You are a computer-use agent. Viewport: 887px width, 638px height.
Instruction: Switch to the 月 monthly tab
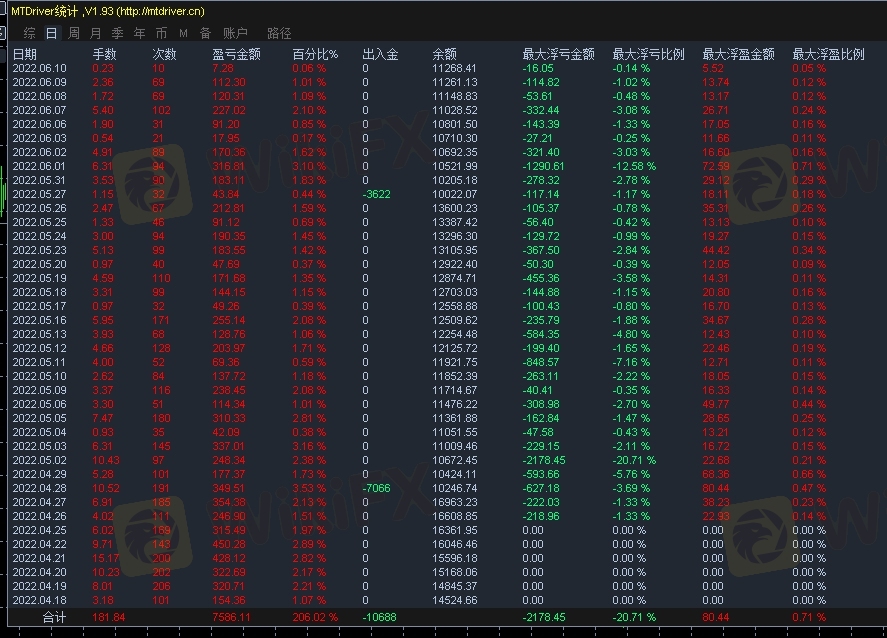(96, 33)
